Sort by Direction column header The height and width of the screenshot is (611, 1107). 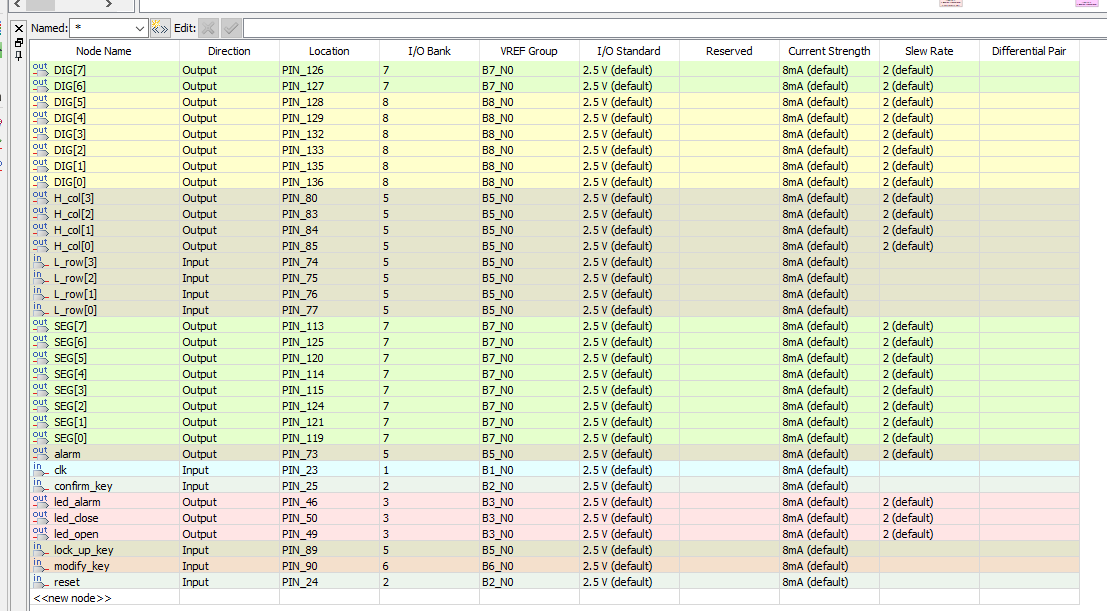click(x=229, y=51)
